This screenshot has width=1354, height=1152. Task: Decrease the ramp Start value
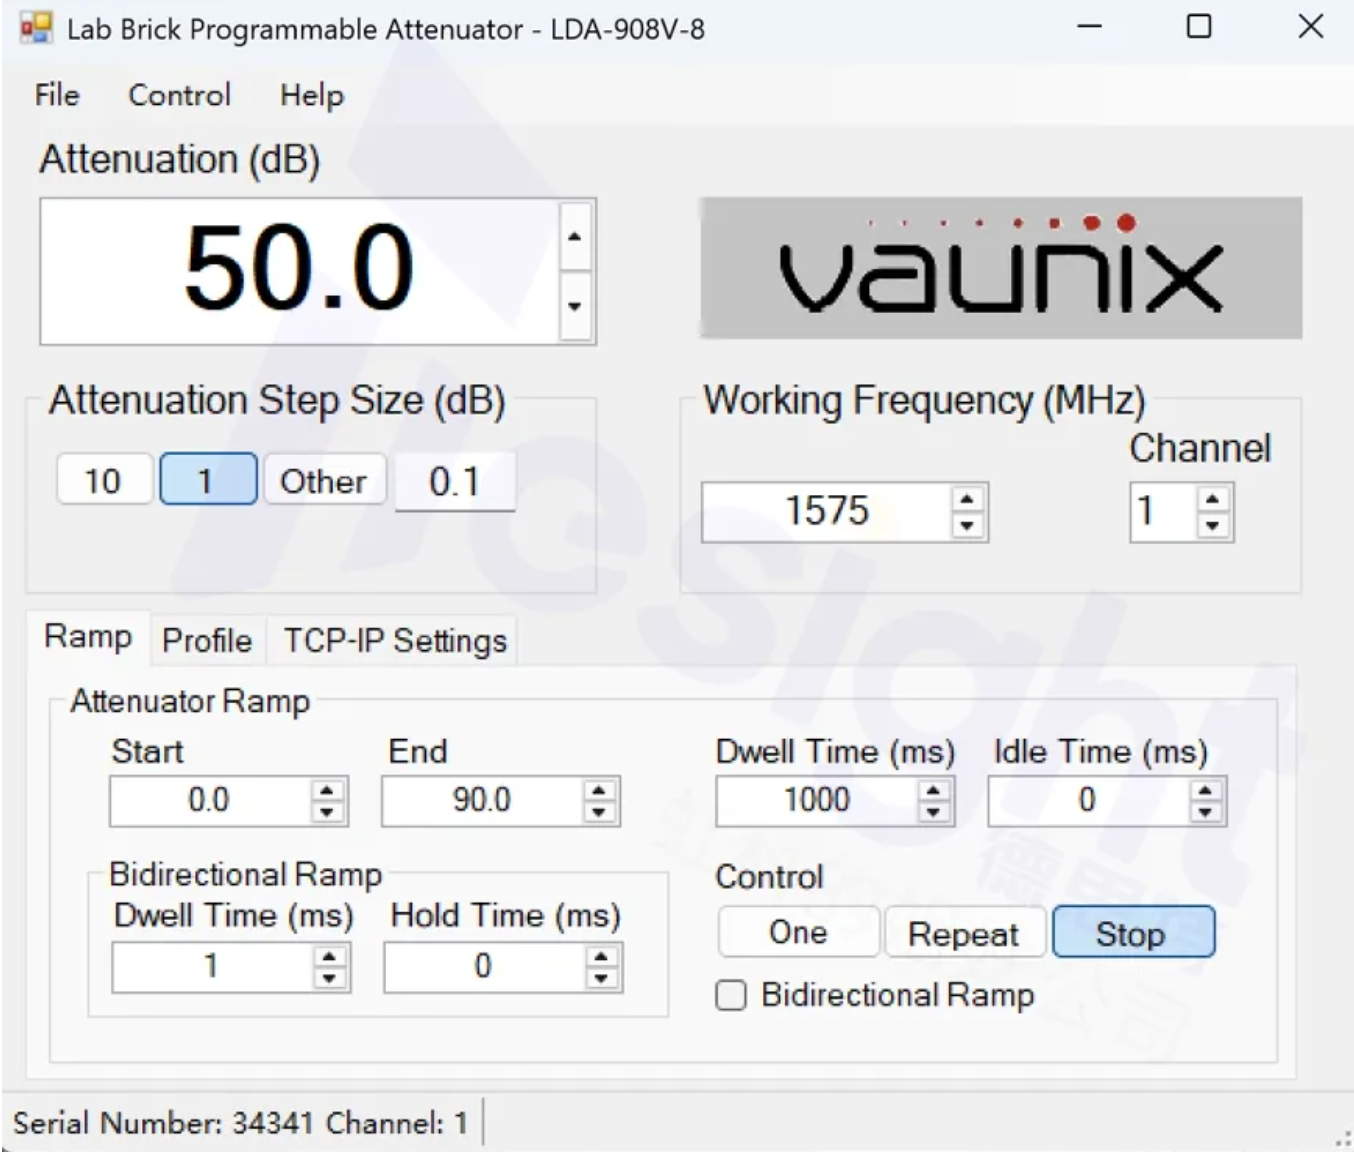(327, 812)
